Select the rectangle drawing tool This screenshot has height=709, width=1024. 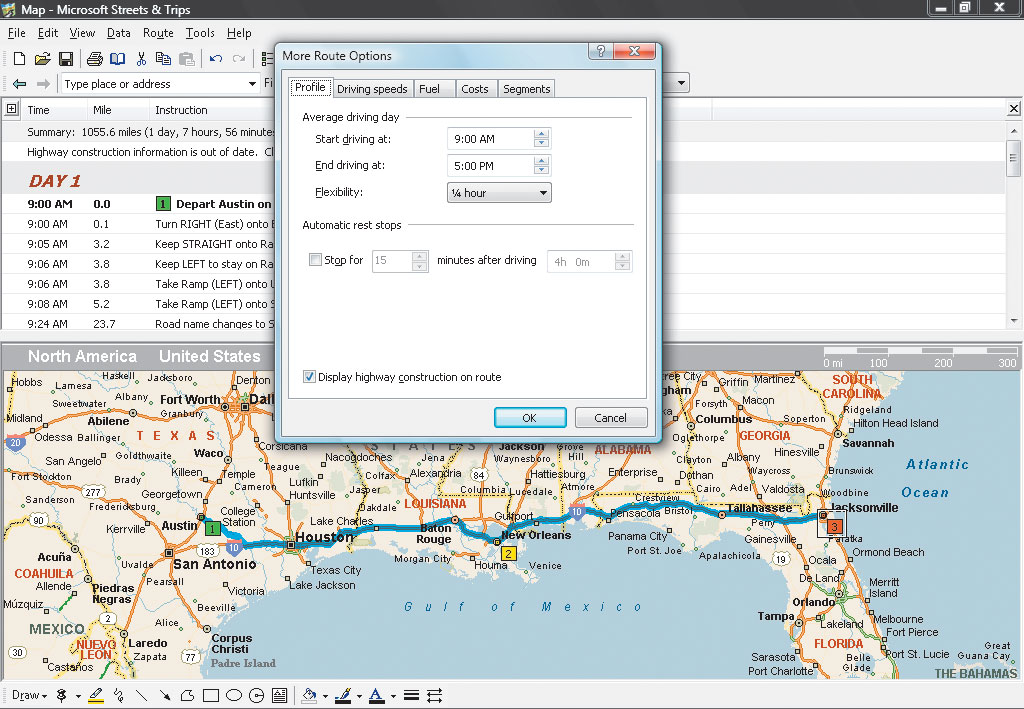coord(211,695)
